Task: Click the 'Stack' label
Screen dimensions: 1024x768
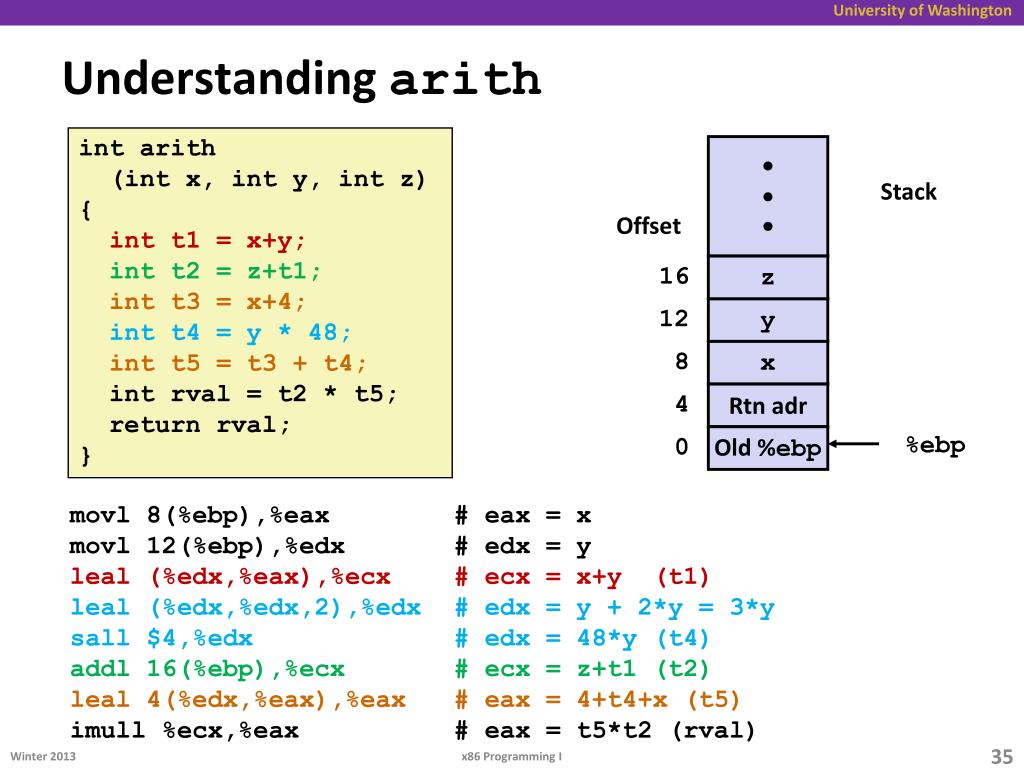Action: (x=908, y=192)
